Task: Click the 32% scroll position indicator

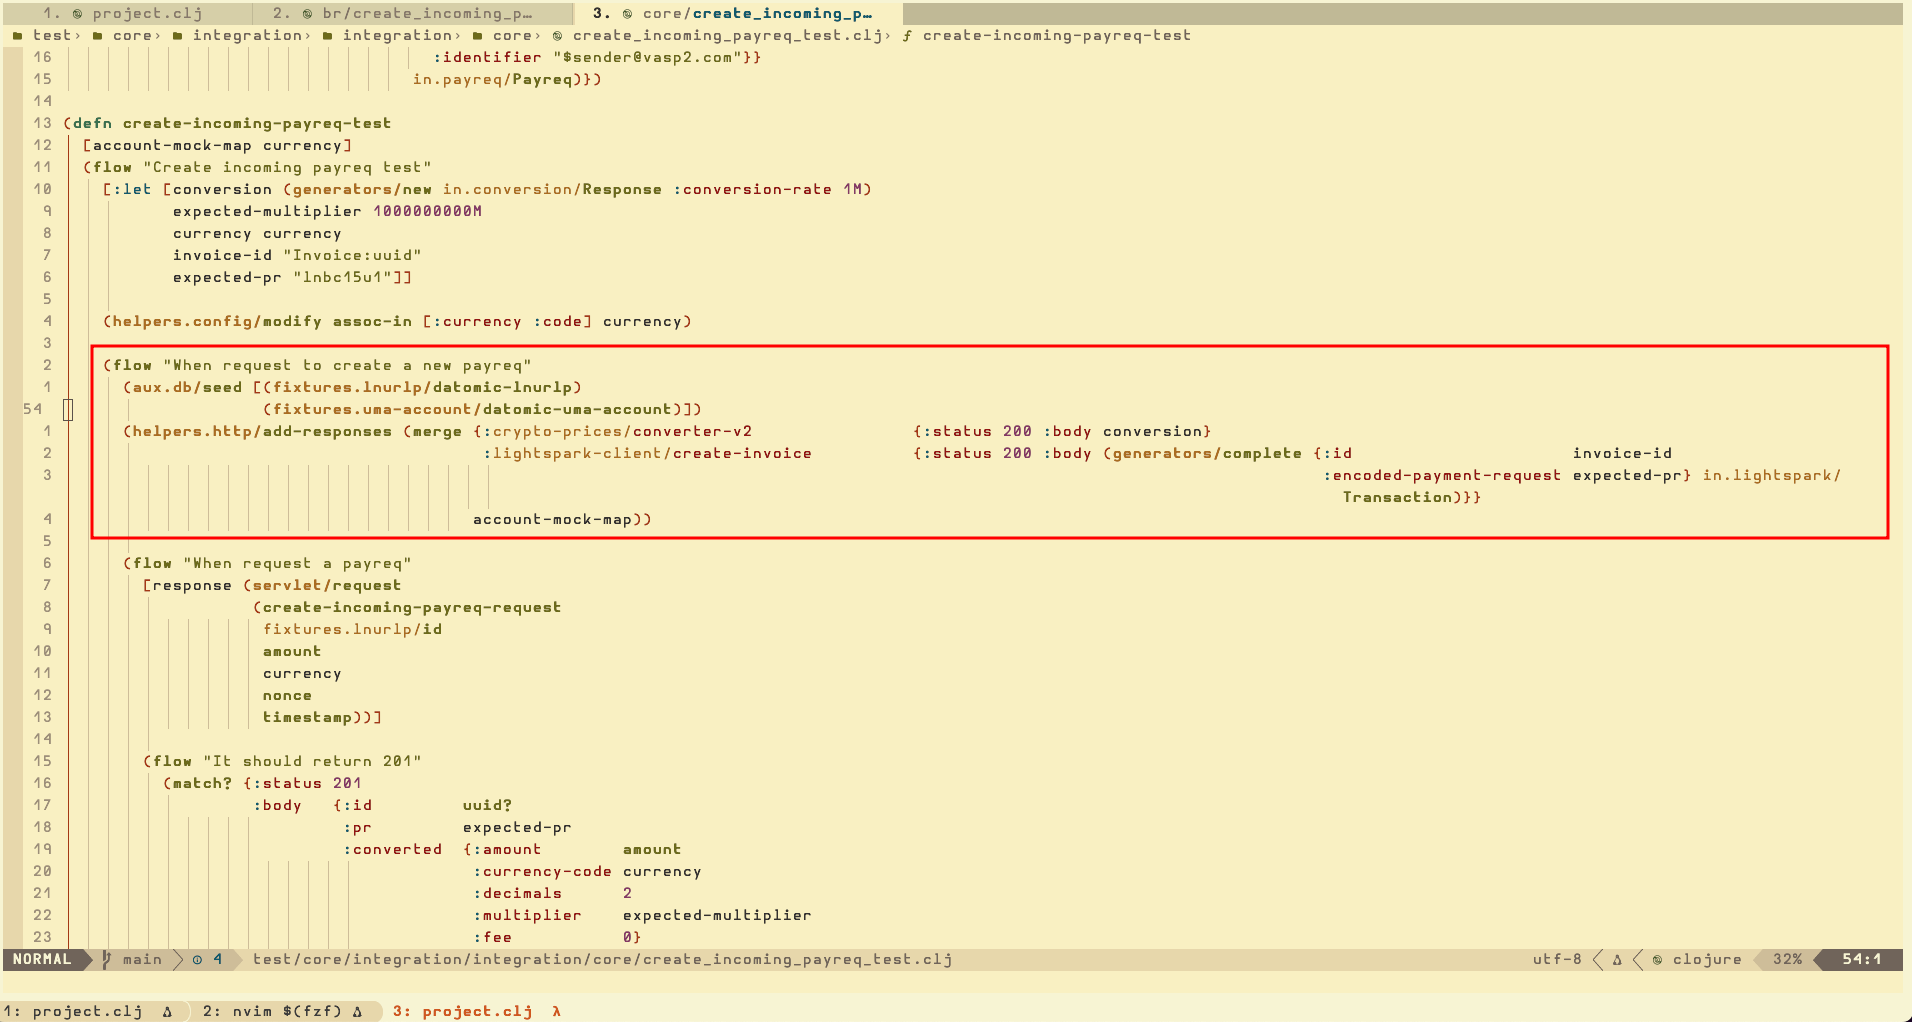Action: [x=1787, y=960]
